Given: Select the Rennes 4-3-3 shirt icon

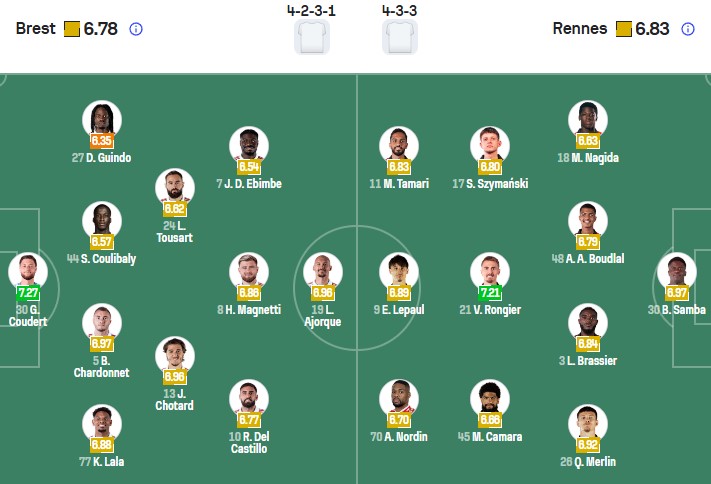Looking at the screenshot, I should tap(400, 37).
